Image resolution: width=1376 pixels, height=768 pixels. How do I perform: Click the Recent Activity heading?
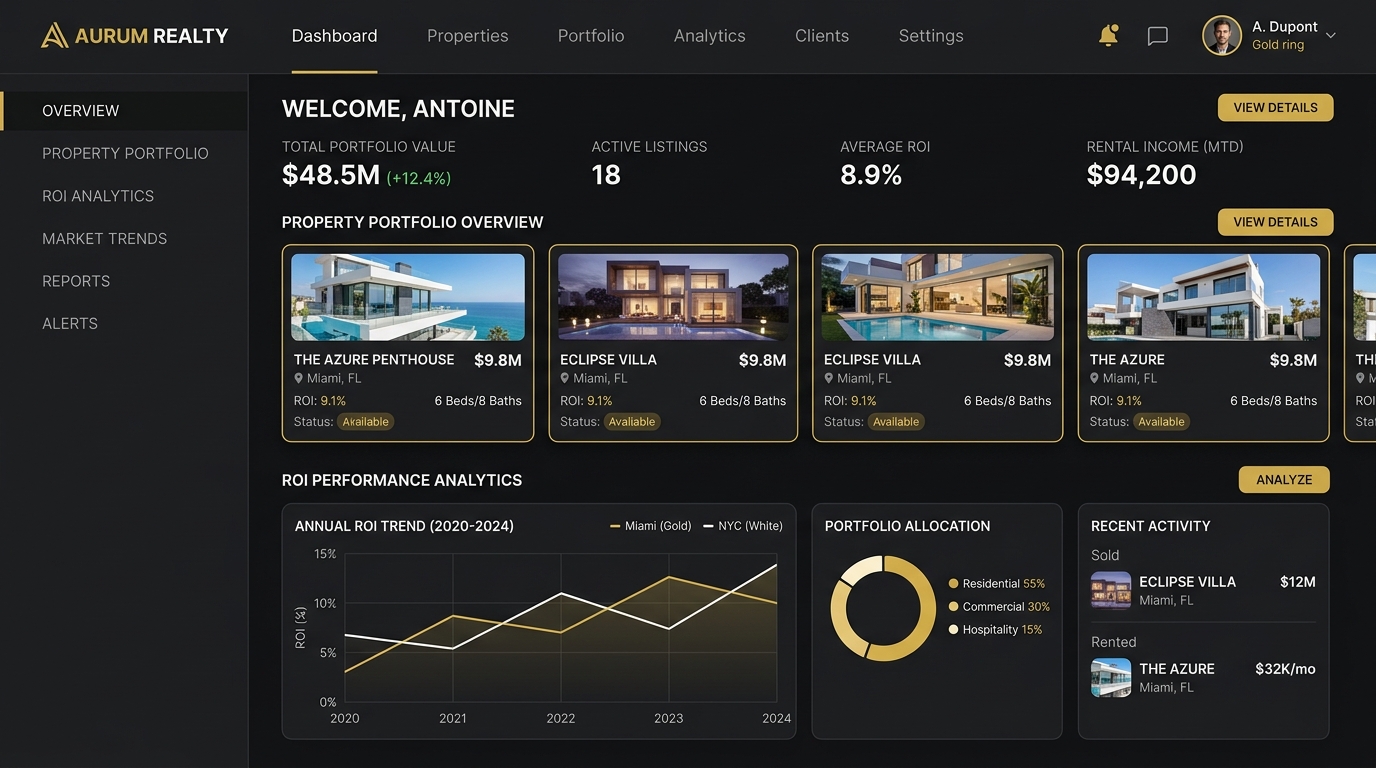(1150, 526)
